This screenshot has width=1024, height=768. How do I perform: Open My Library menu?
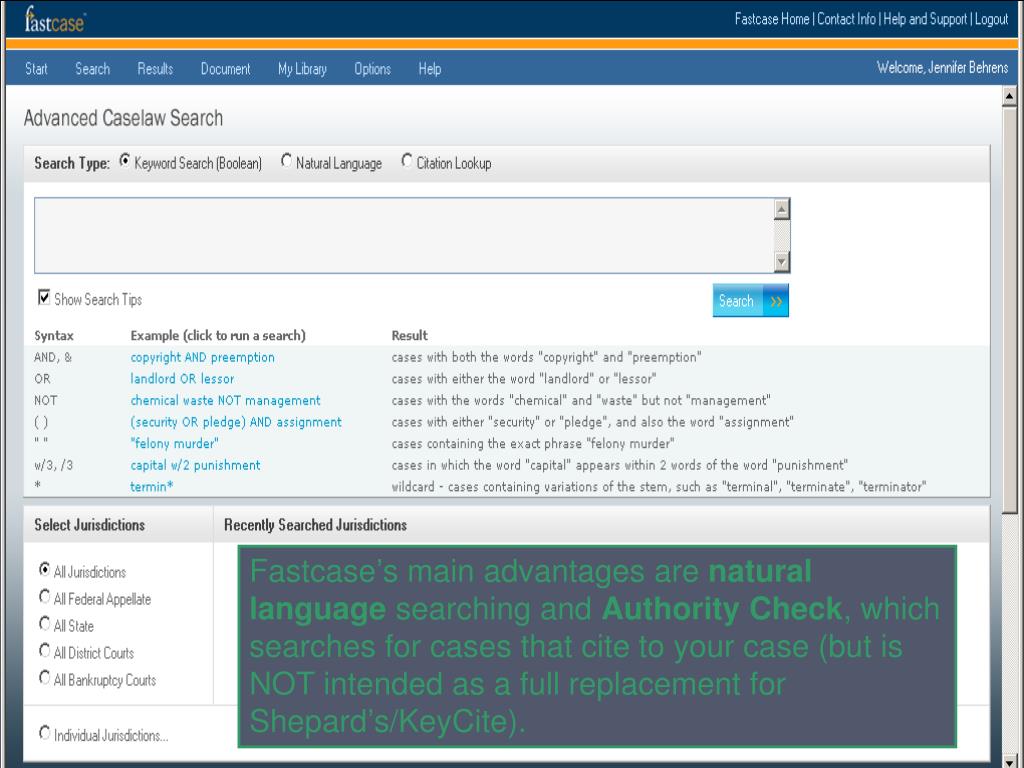tap(302, 69)
